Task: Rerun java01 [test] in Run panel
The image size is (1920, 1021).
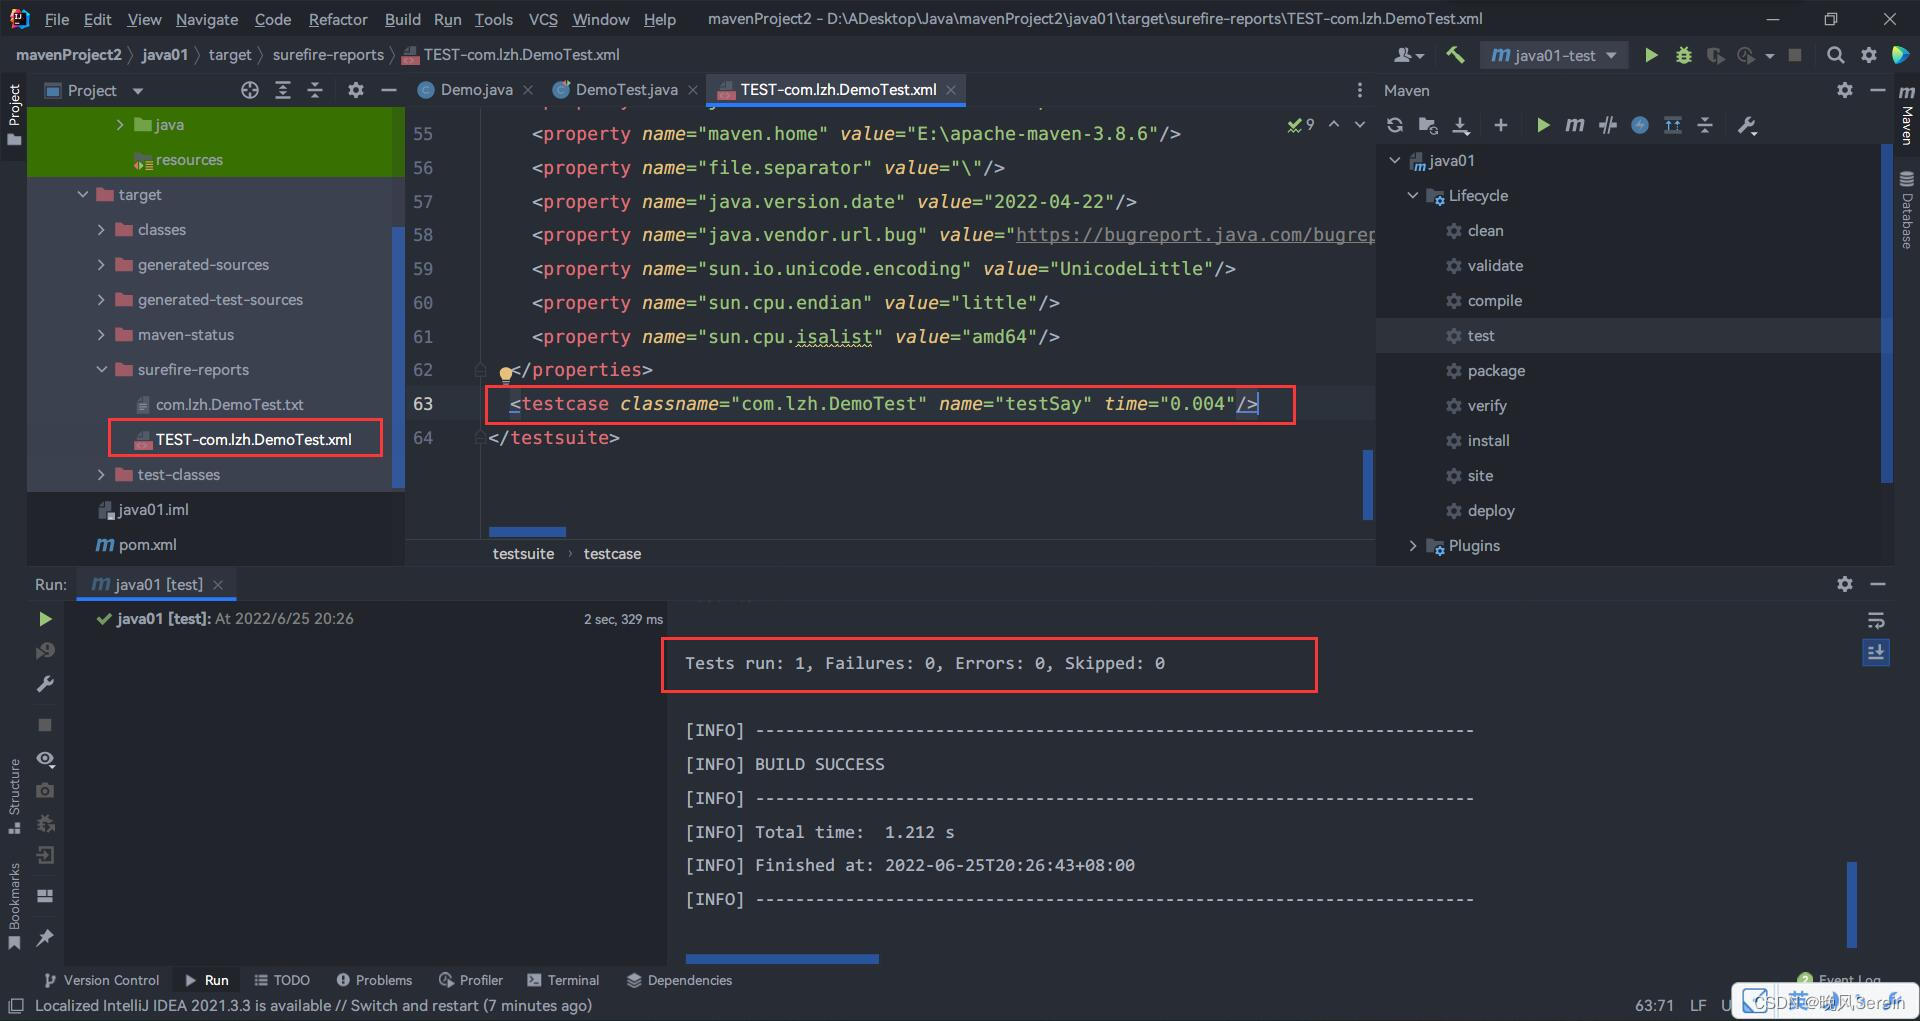Action: click(45, 619)
